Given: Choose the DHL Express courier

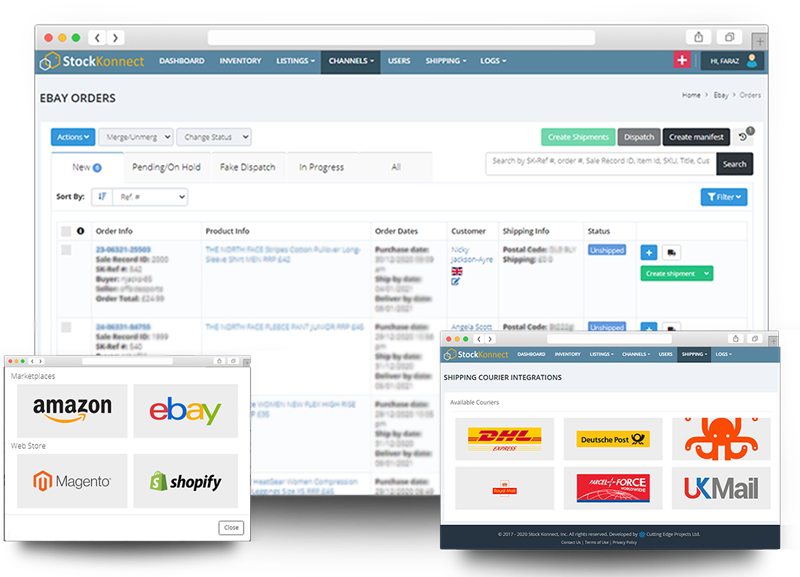Looking at the screenshot, I should [x=504, y=439].
